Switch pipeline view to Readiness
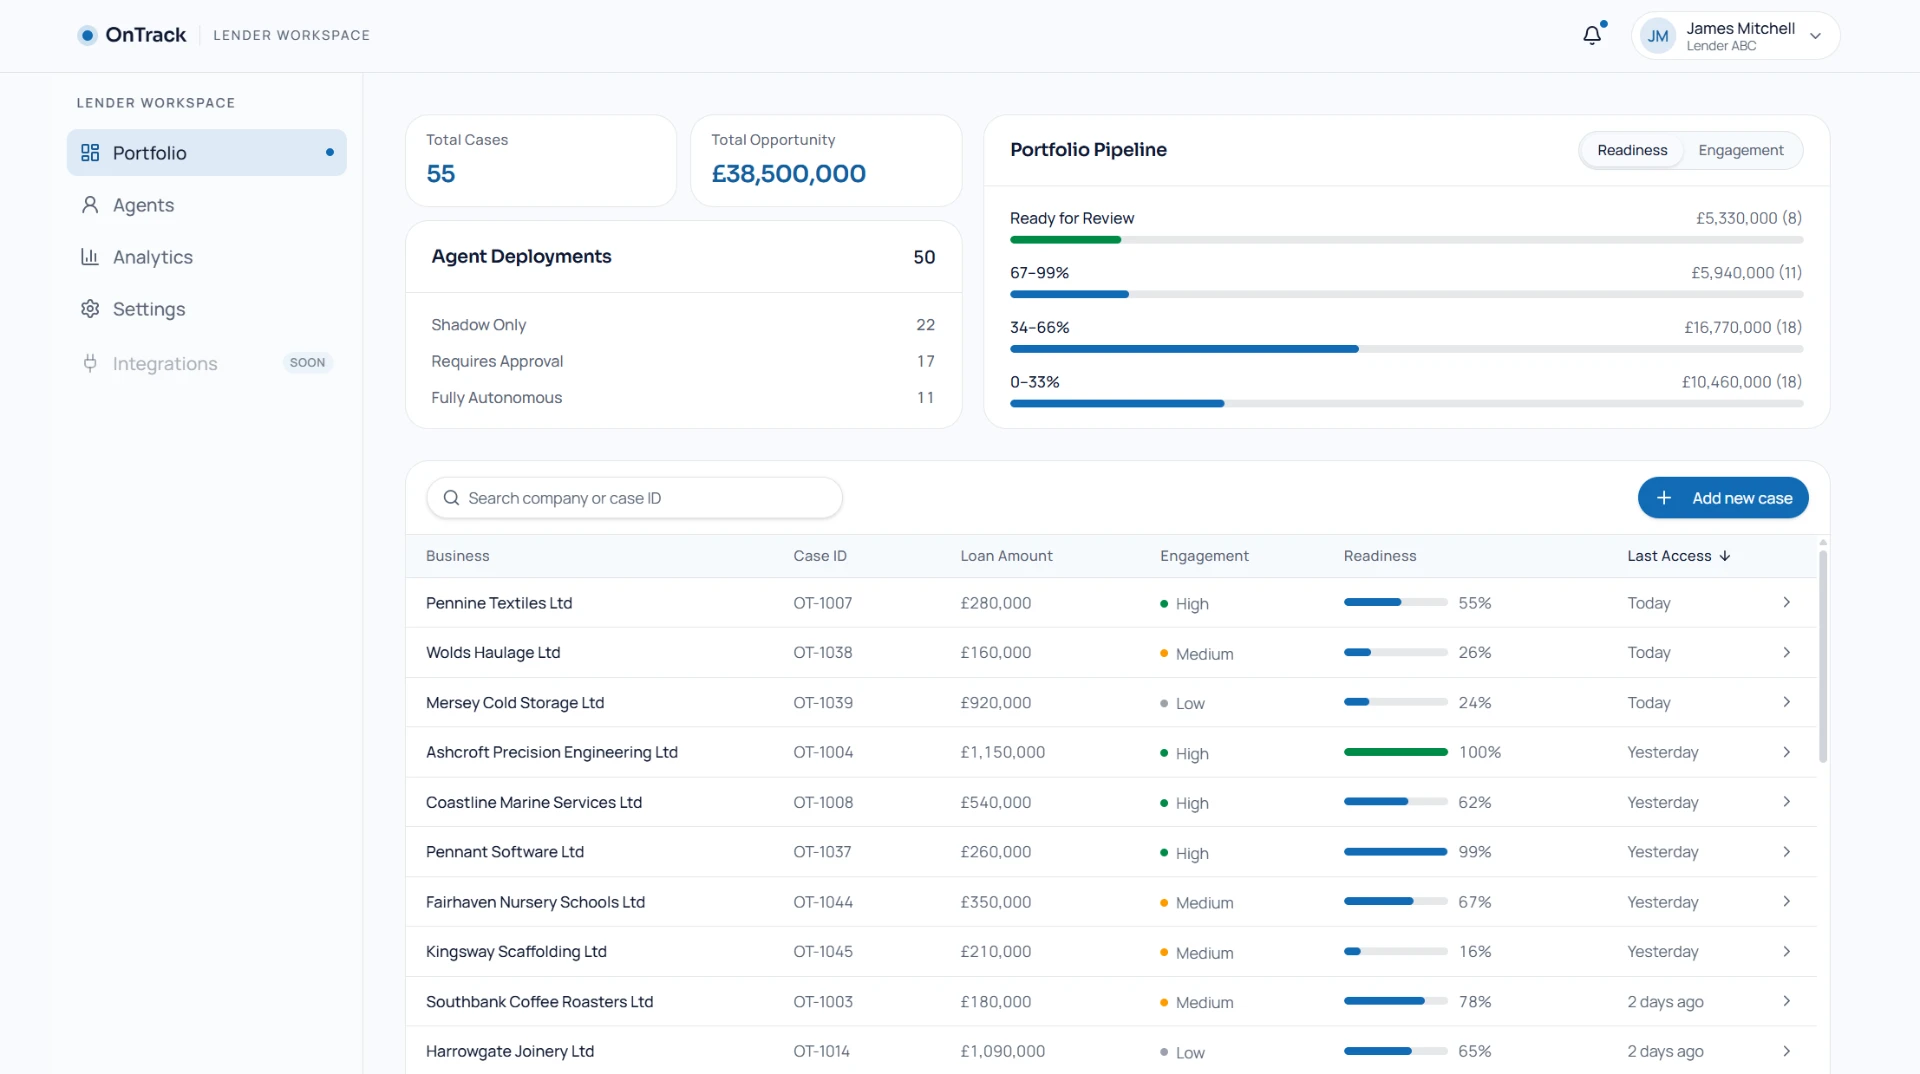 click(1632, 150)
